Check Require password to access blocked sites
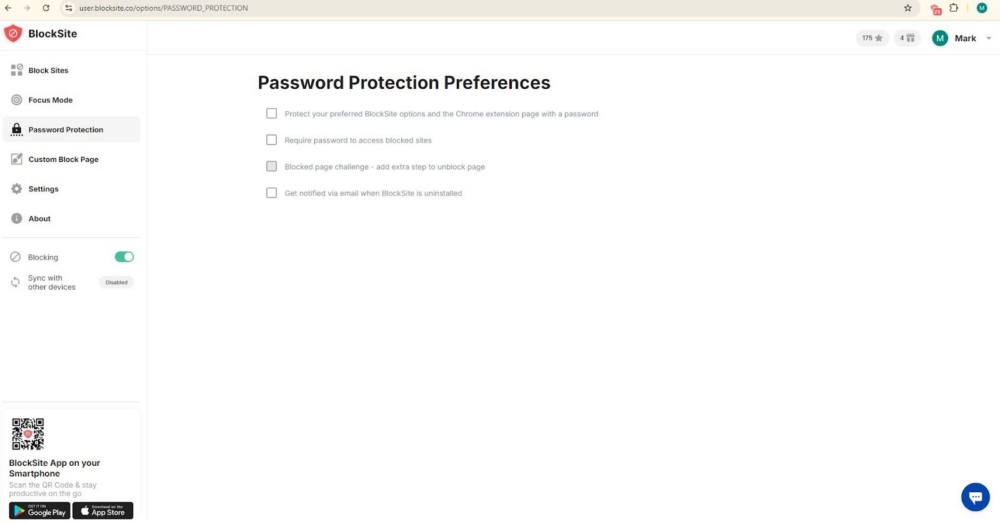This screenshot has width=1000, height=524. 271,140
